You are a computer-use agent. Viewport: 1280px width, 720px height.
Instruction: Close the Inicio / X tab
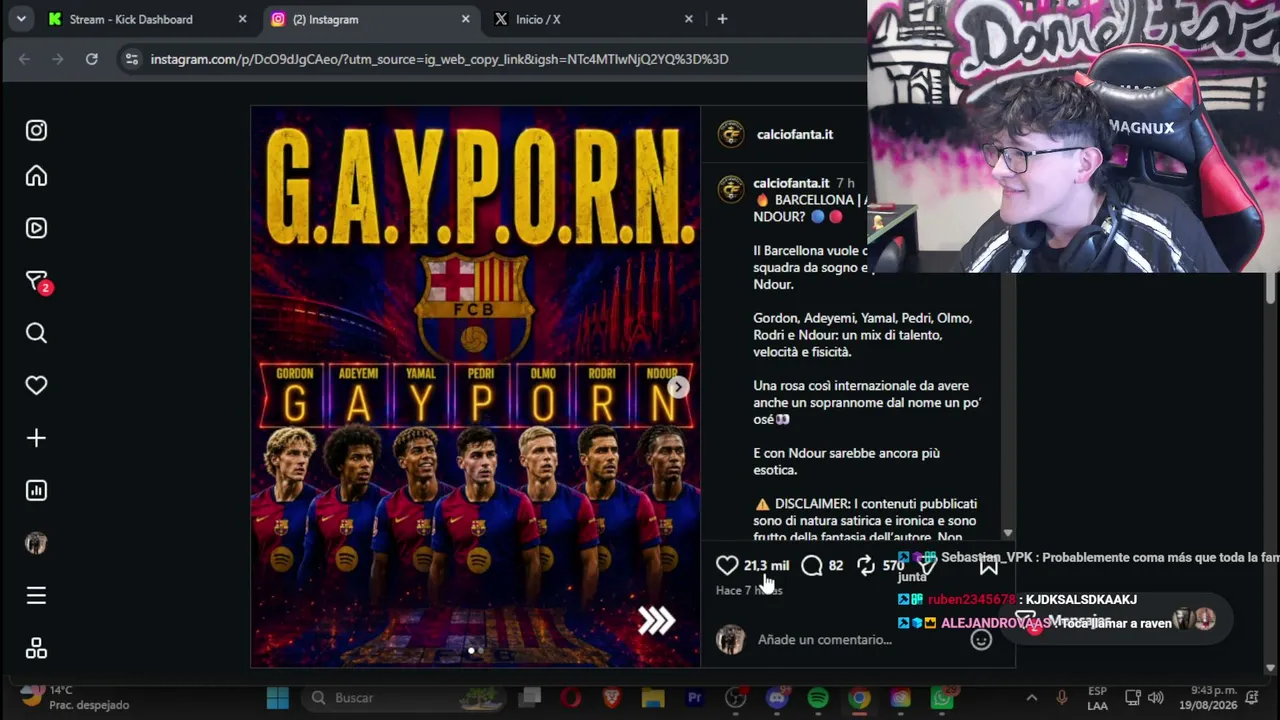click(x=688, y=19)
